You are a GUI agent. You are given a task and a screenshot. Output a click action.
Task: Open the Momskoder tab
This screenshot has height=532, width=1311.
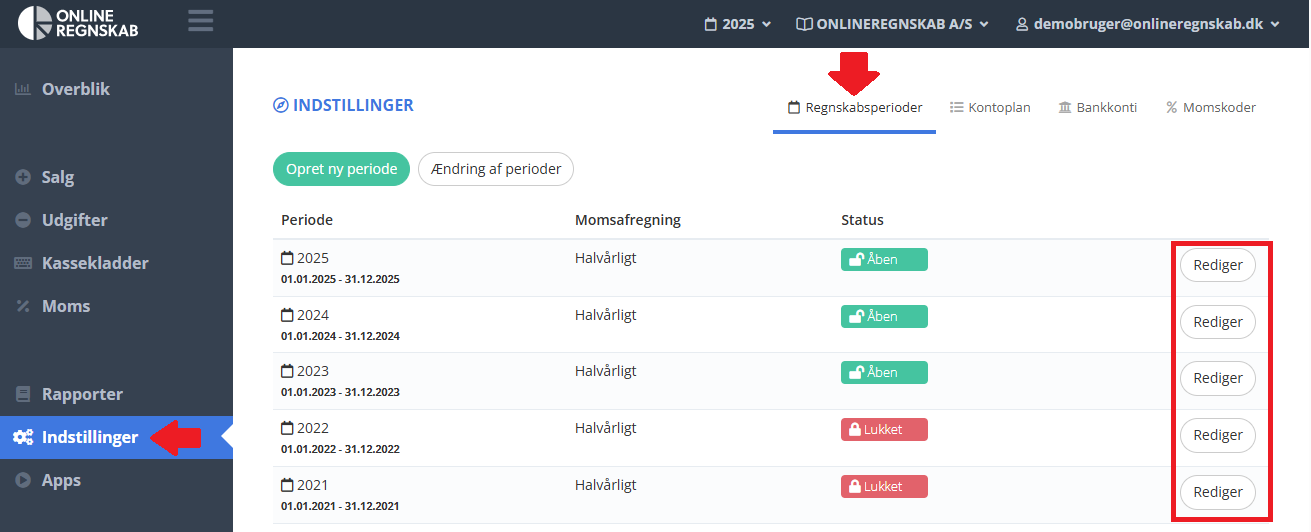1210,108
